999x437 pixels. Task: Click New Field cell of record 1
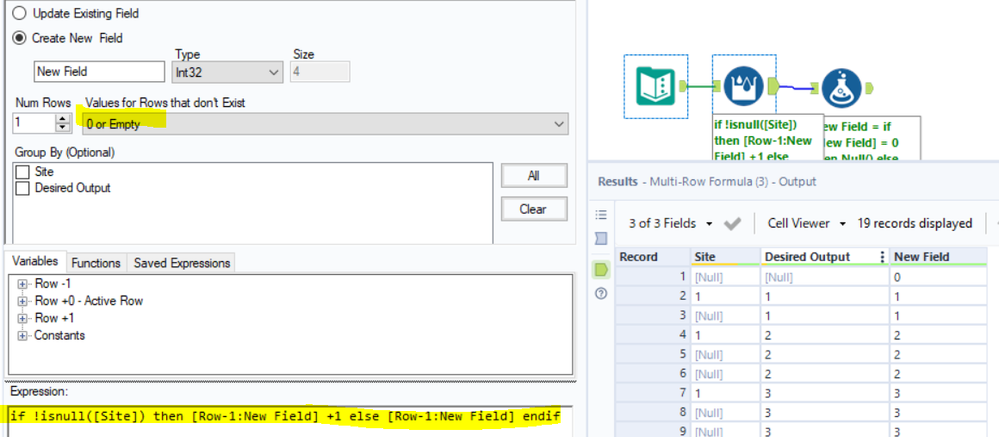pyautogui.click(x=938, y=277)
